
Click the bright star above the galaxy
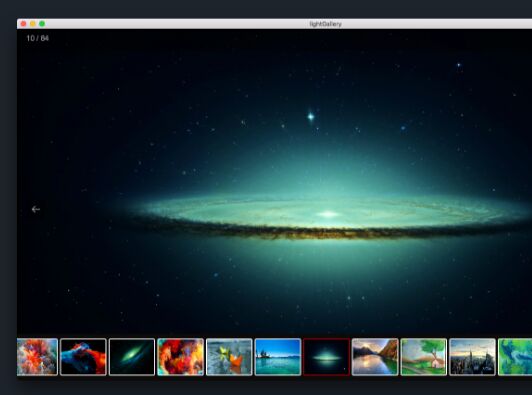click(x=310, y=117)
